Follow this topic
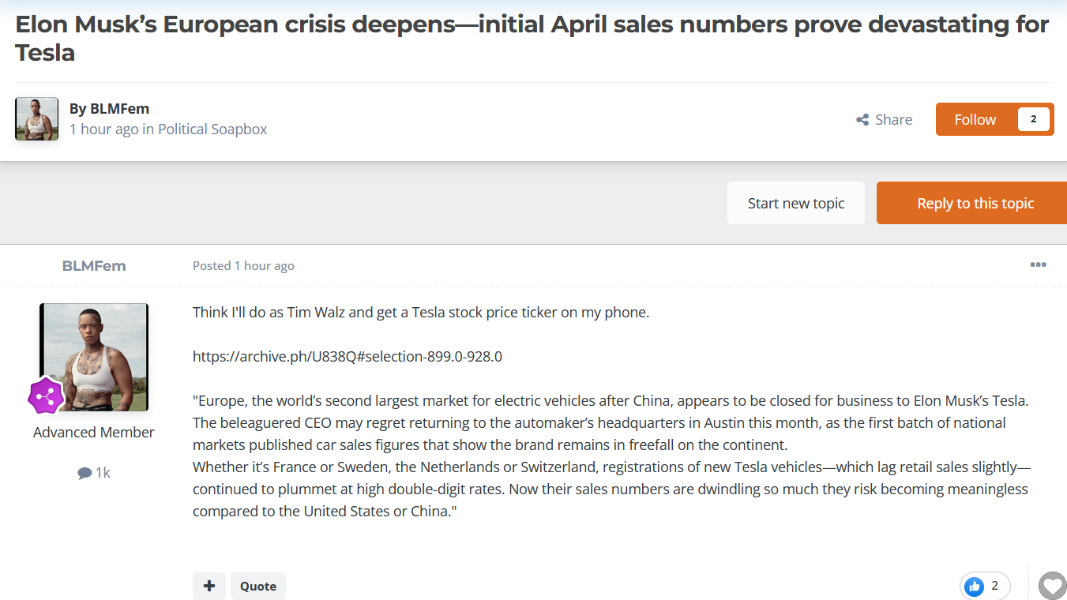1067x600 pixels. [974, 120]
